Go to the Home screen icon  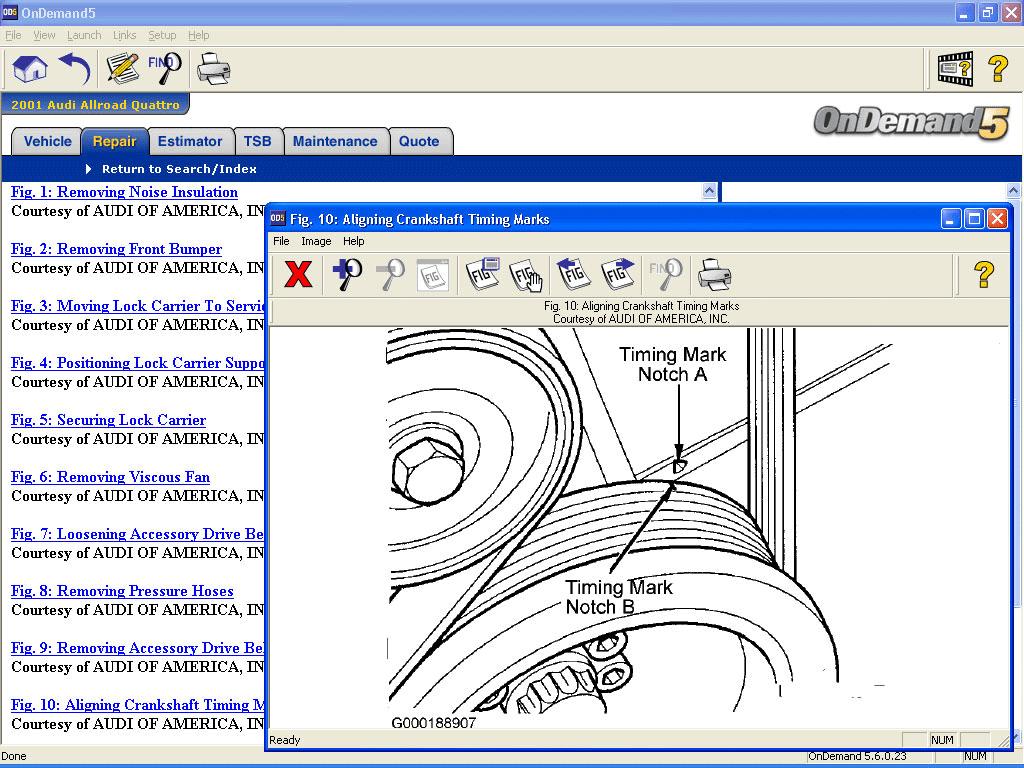(x=29, y=69)
